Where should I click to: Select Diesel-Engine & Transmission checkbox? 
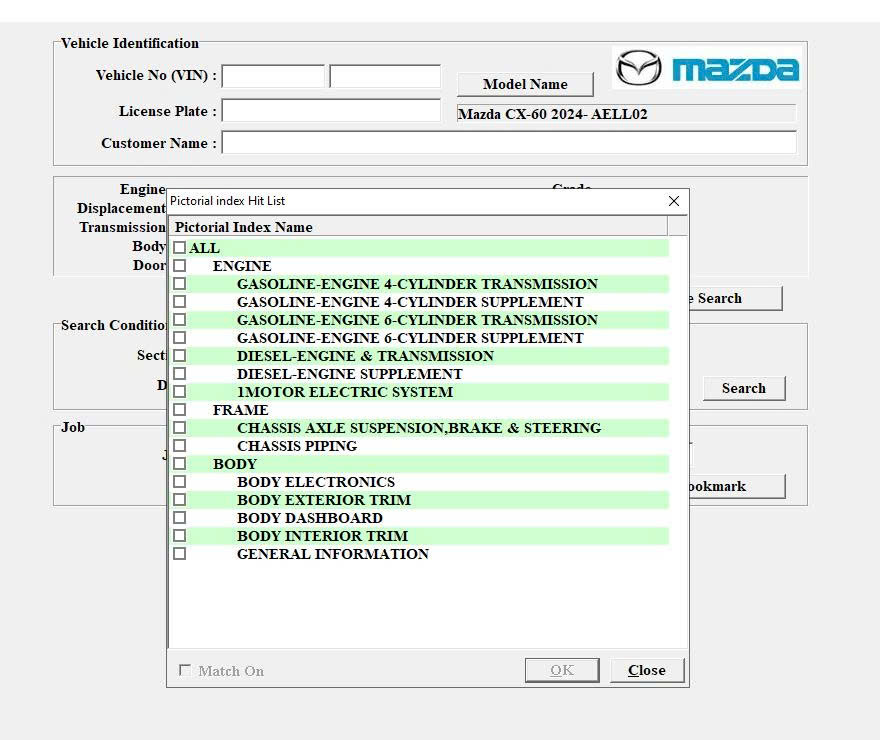pyautogui.click(x=180, y=356)
